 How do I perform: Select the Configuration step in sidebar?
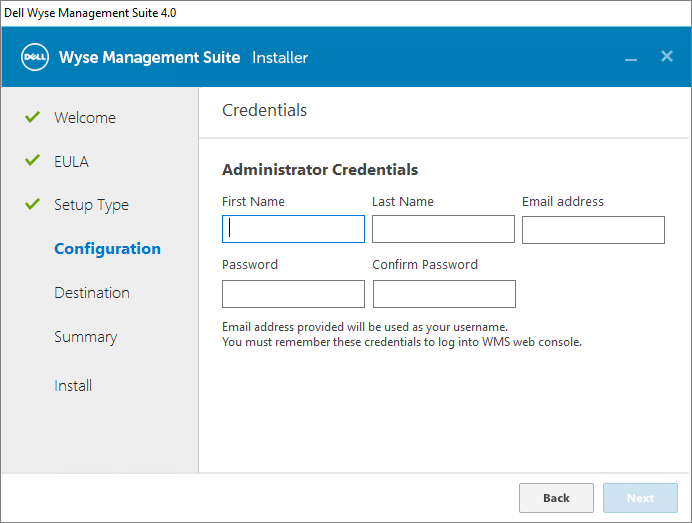click(107, 249)
